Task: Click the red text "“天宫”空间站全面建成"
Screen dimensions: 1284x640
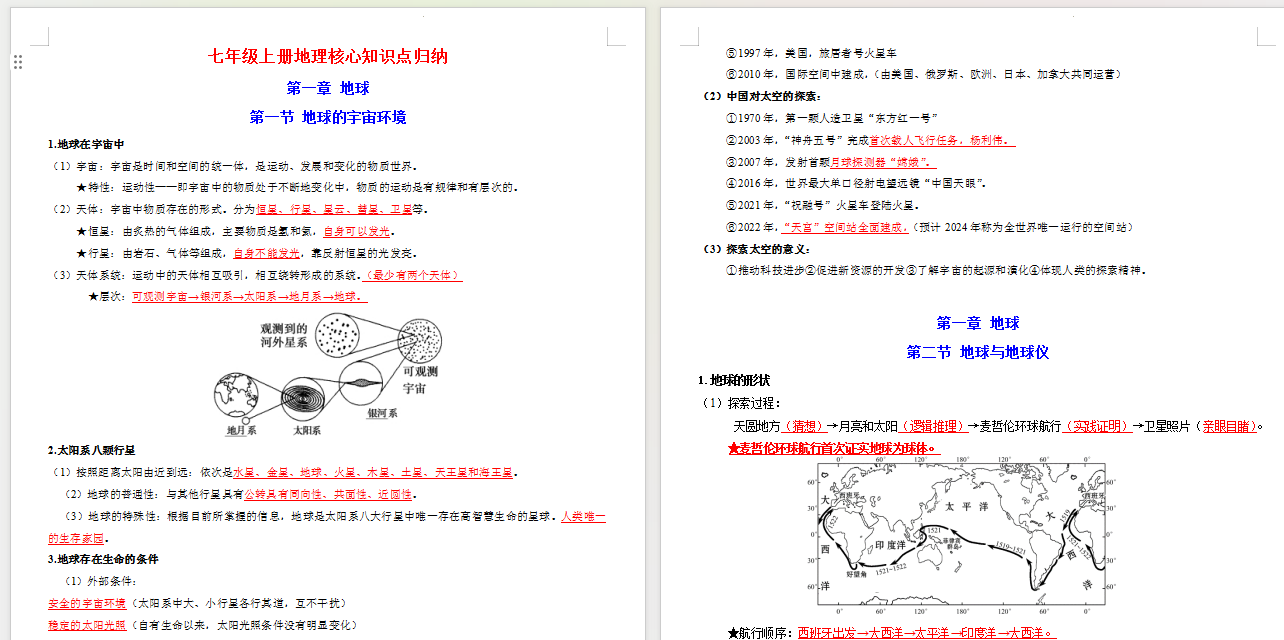Action: (843, 228)
